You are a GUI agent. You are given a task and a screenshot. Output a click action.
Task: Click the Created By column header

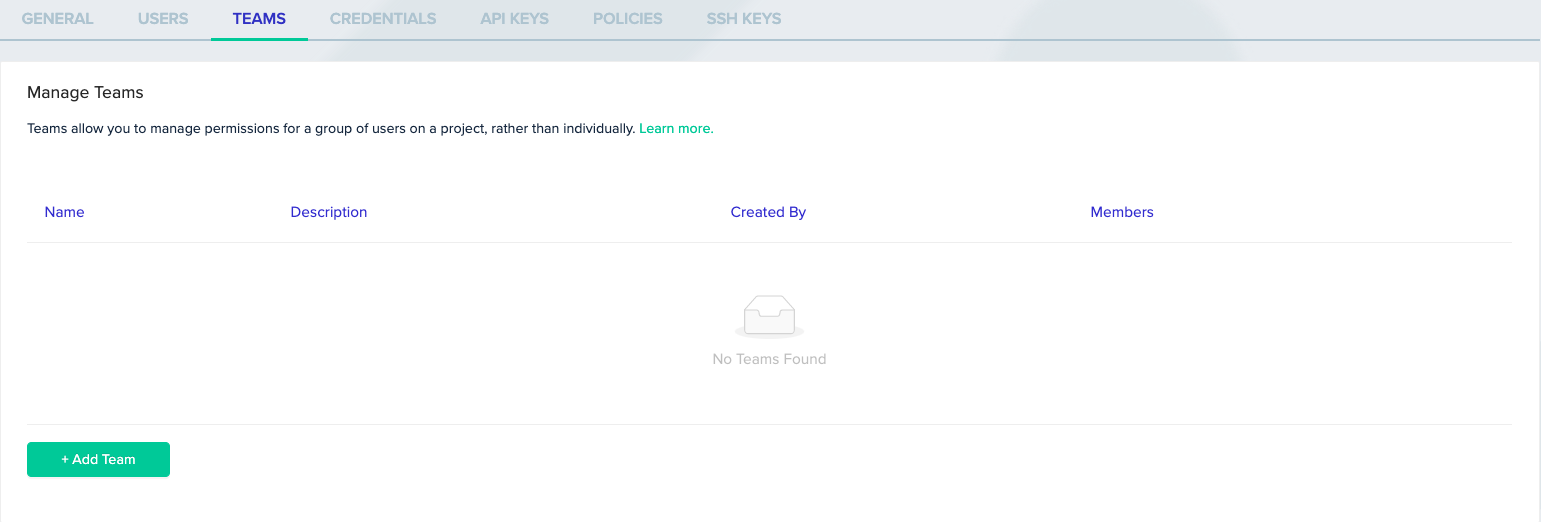(768, 212)
